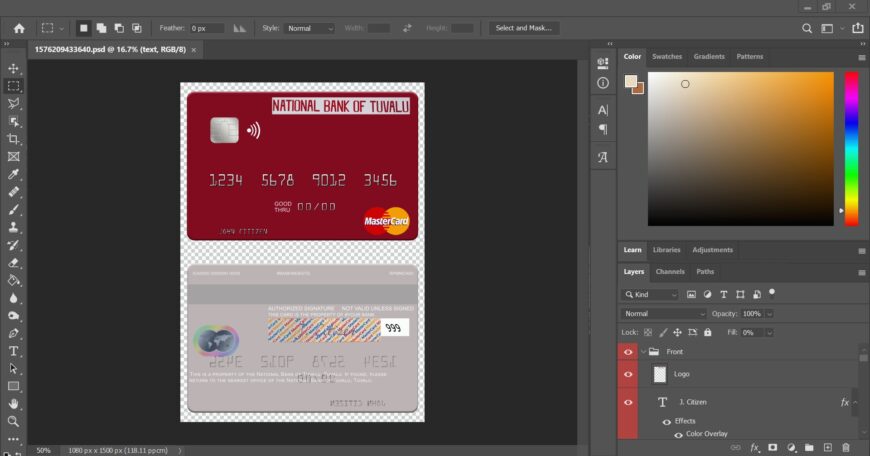Open the Character panel icon
This screenshot has height=456, width=870.
[x=603, y=110]
